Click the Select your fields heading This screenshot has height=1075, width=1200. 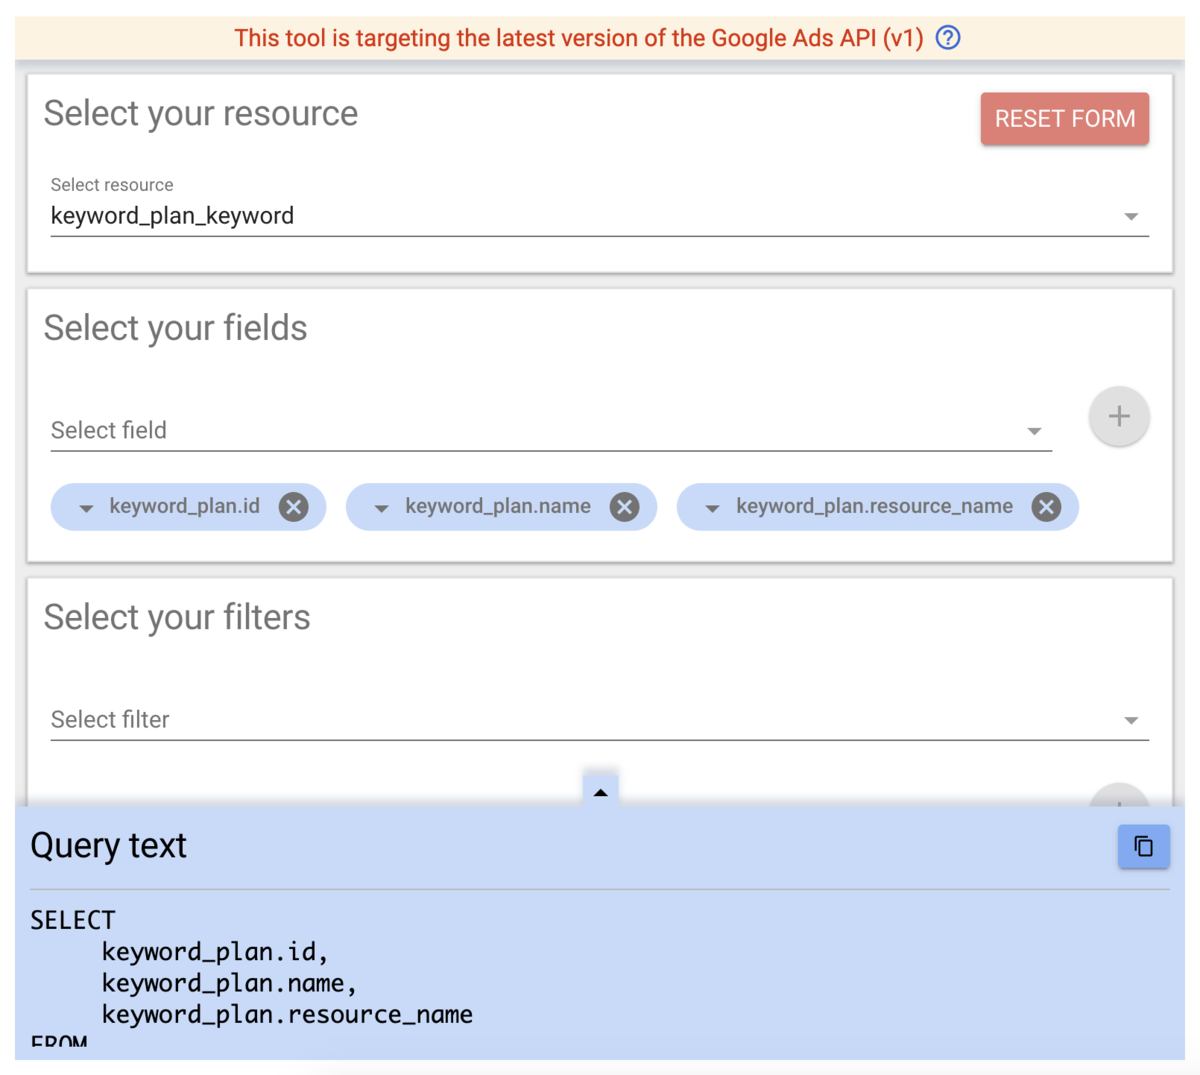[176, 328]
